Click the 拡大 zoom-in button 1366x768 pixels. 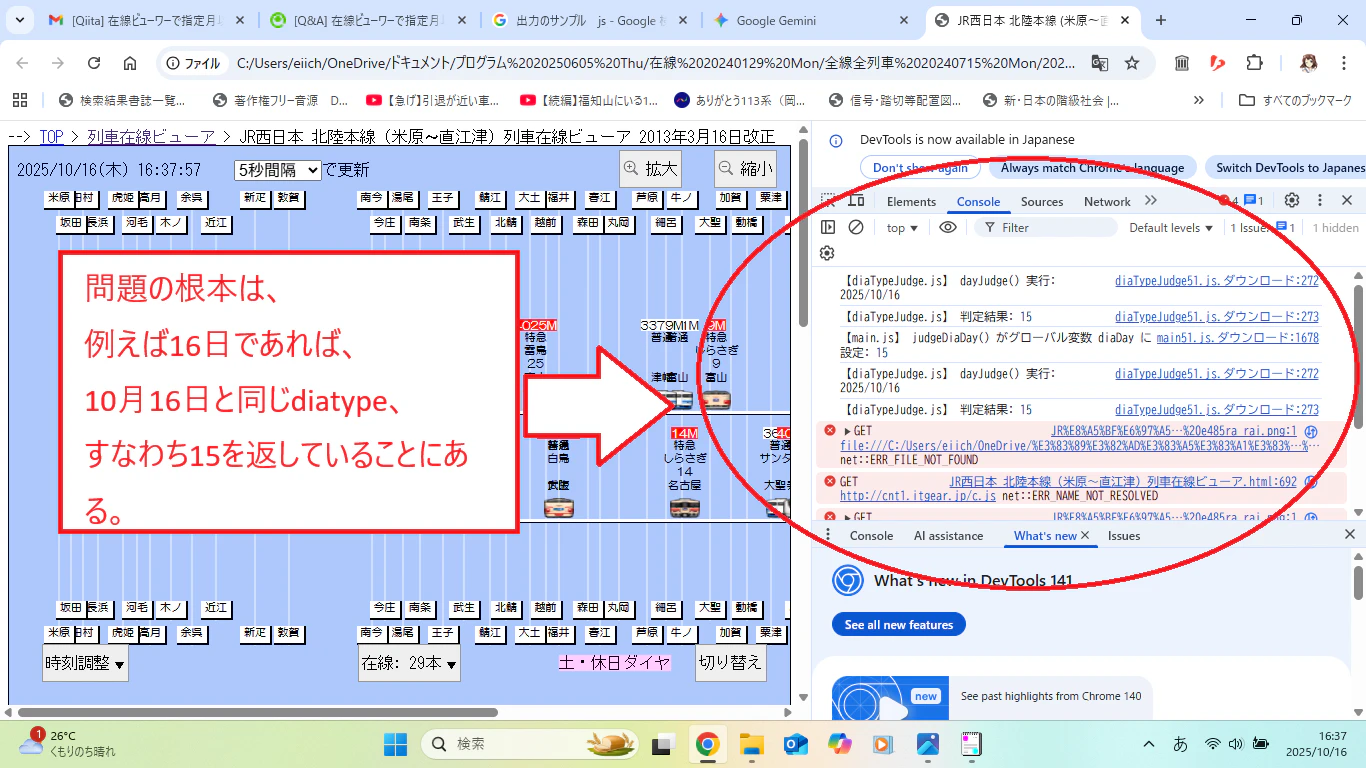(x=650, y=168)
